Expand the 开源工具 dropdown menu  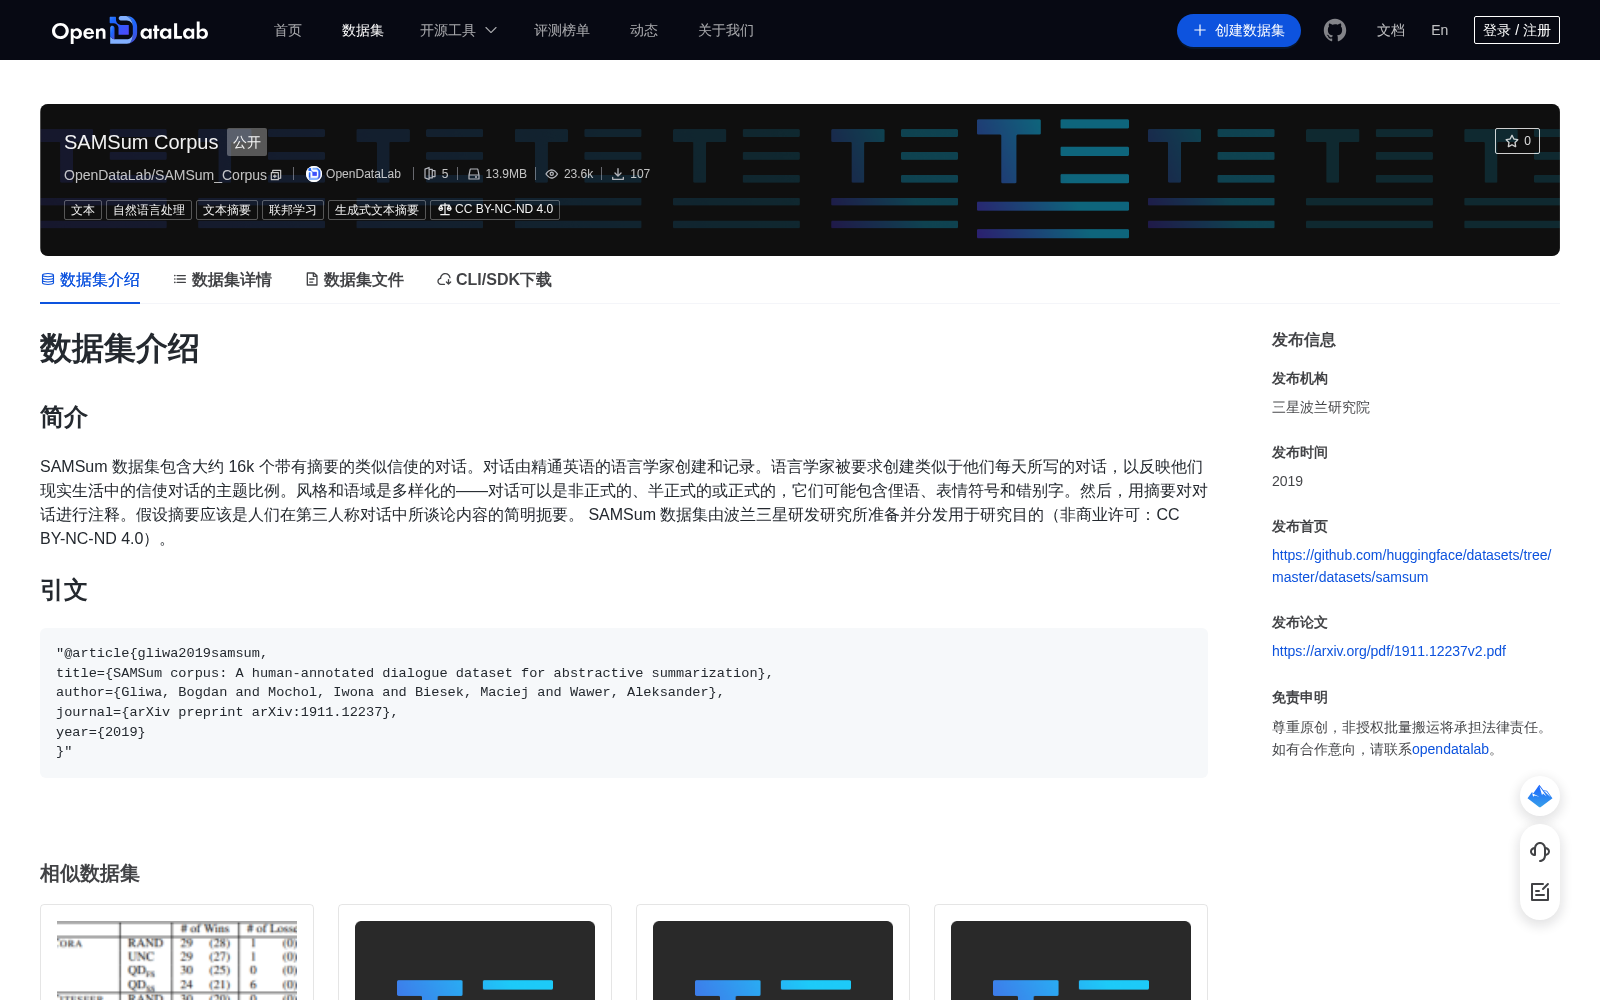click(x=458, y=30)
